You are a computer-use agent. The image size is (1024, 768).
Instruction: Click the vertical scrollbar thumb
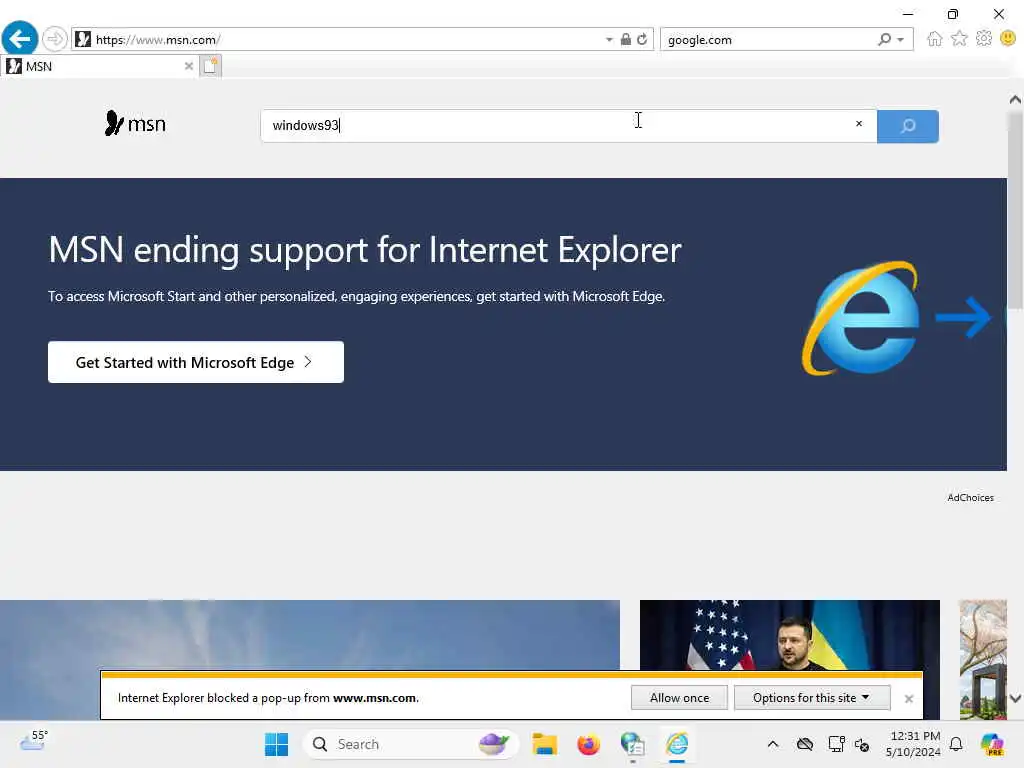click(x=1015, y=209)
